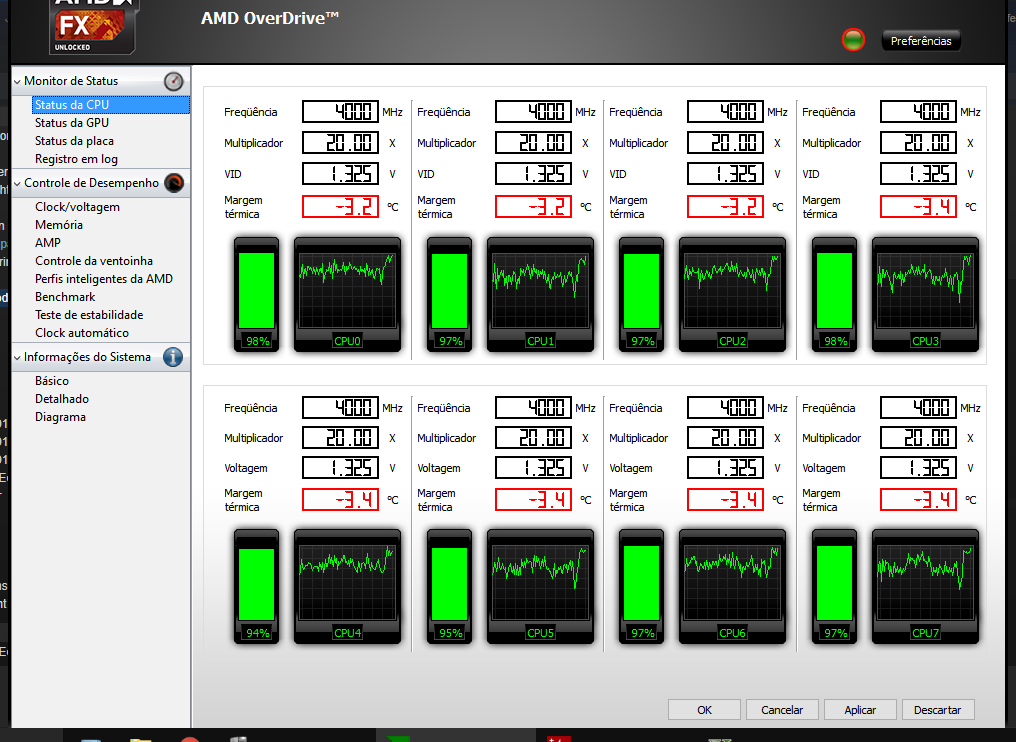Click the CPU1 usage graph
This screenshot has height=742, width=1016.
(540, 294)
